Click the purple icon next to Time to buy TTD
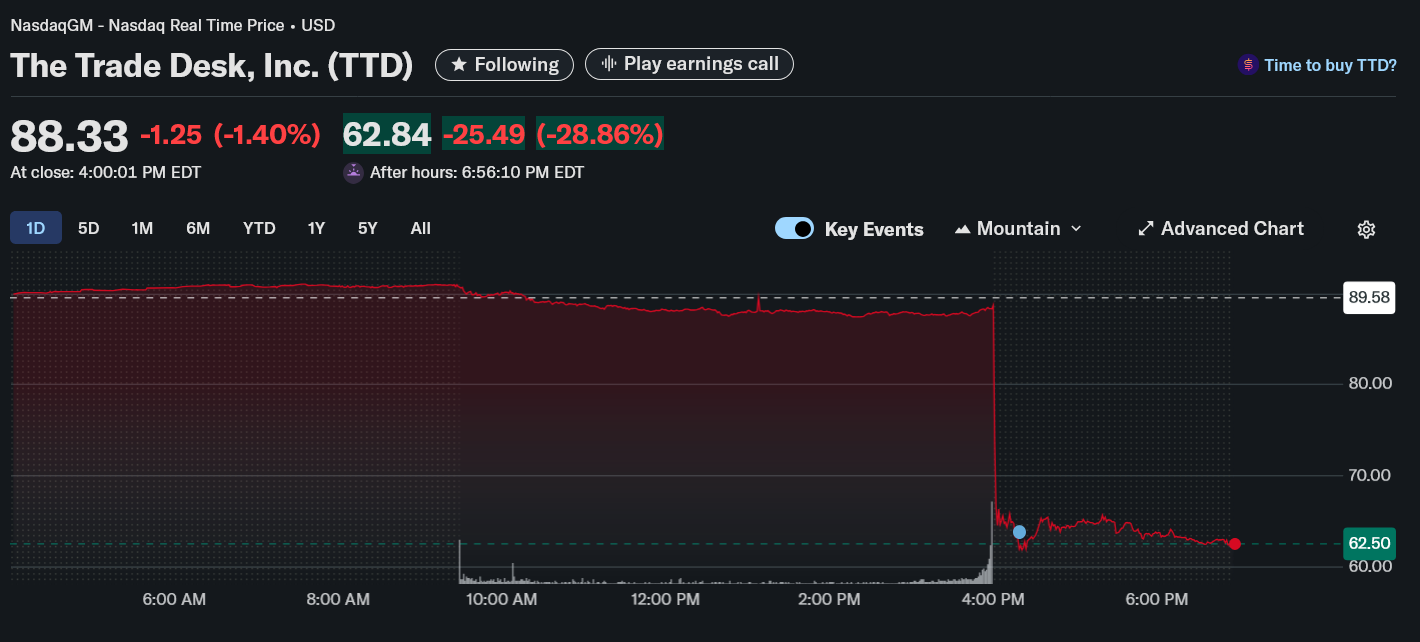Screen dimensions: 1420x642 [1247, 65]
